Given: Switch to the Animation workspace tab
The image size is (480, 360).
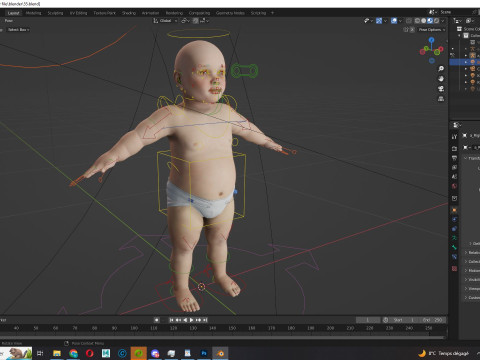Looking at the screenshot, I should 150,13.
